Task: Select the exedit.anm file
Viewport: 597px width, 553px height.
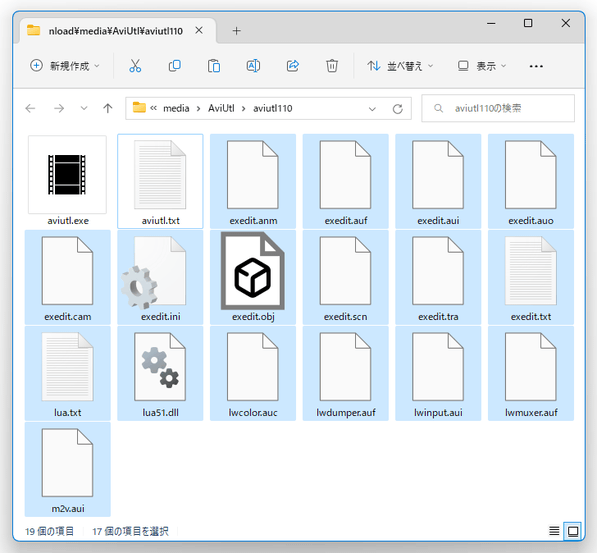Action: [253, 181]
